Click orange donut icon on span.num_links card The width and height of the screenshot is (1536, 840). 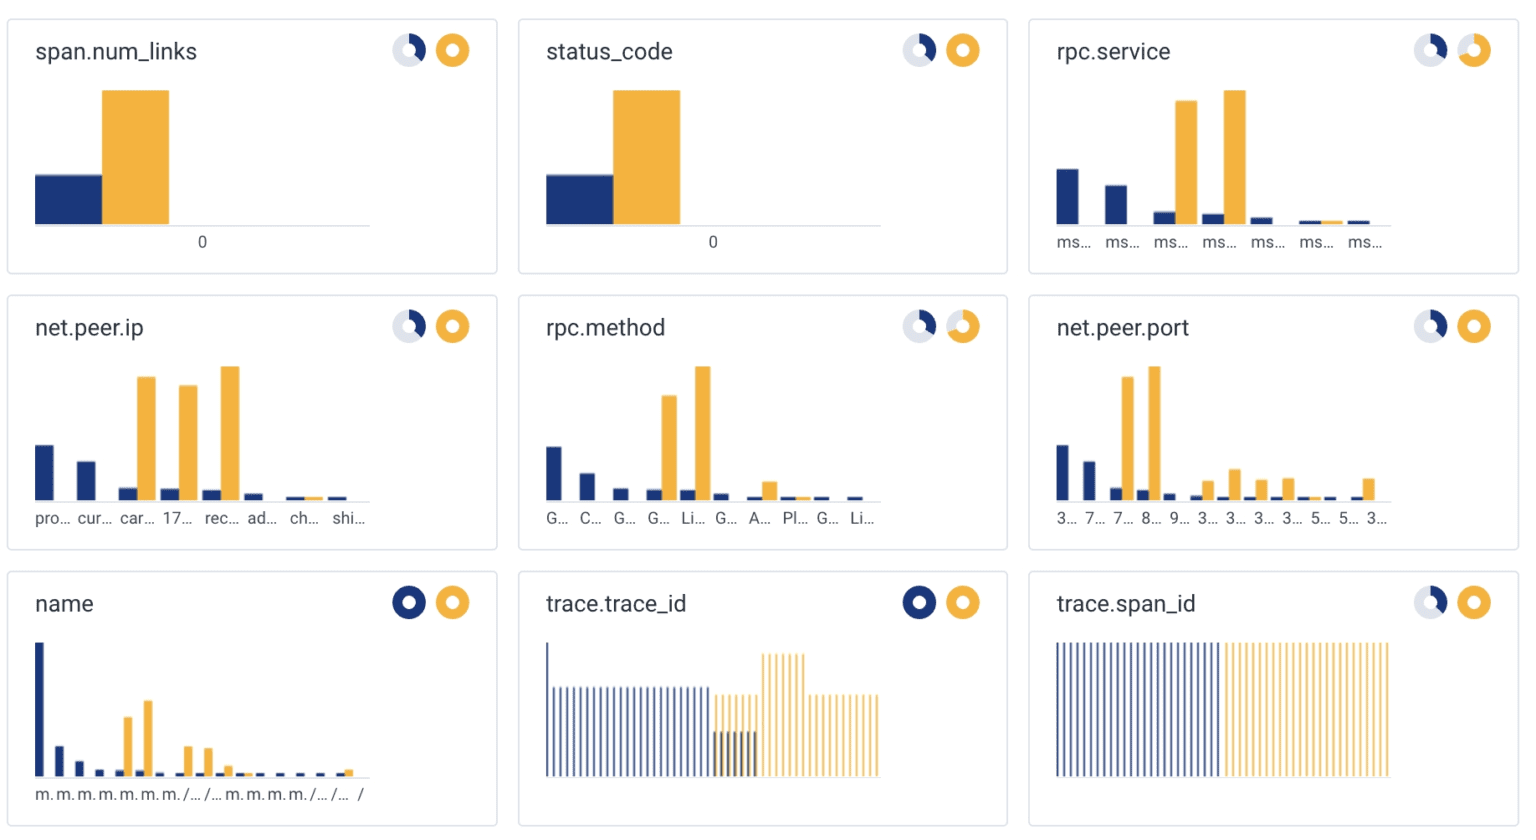tap(453, 50)
